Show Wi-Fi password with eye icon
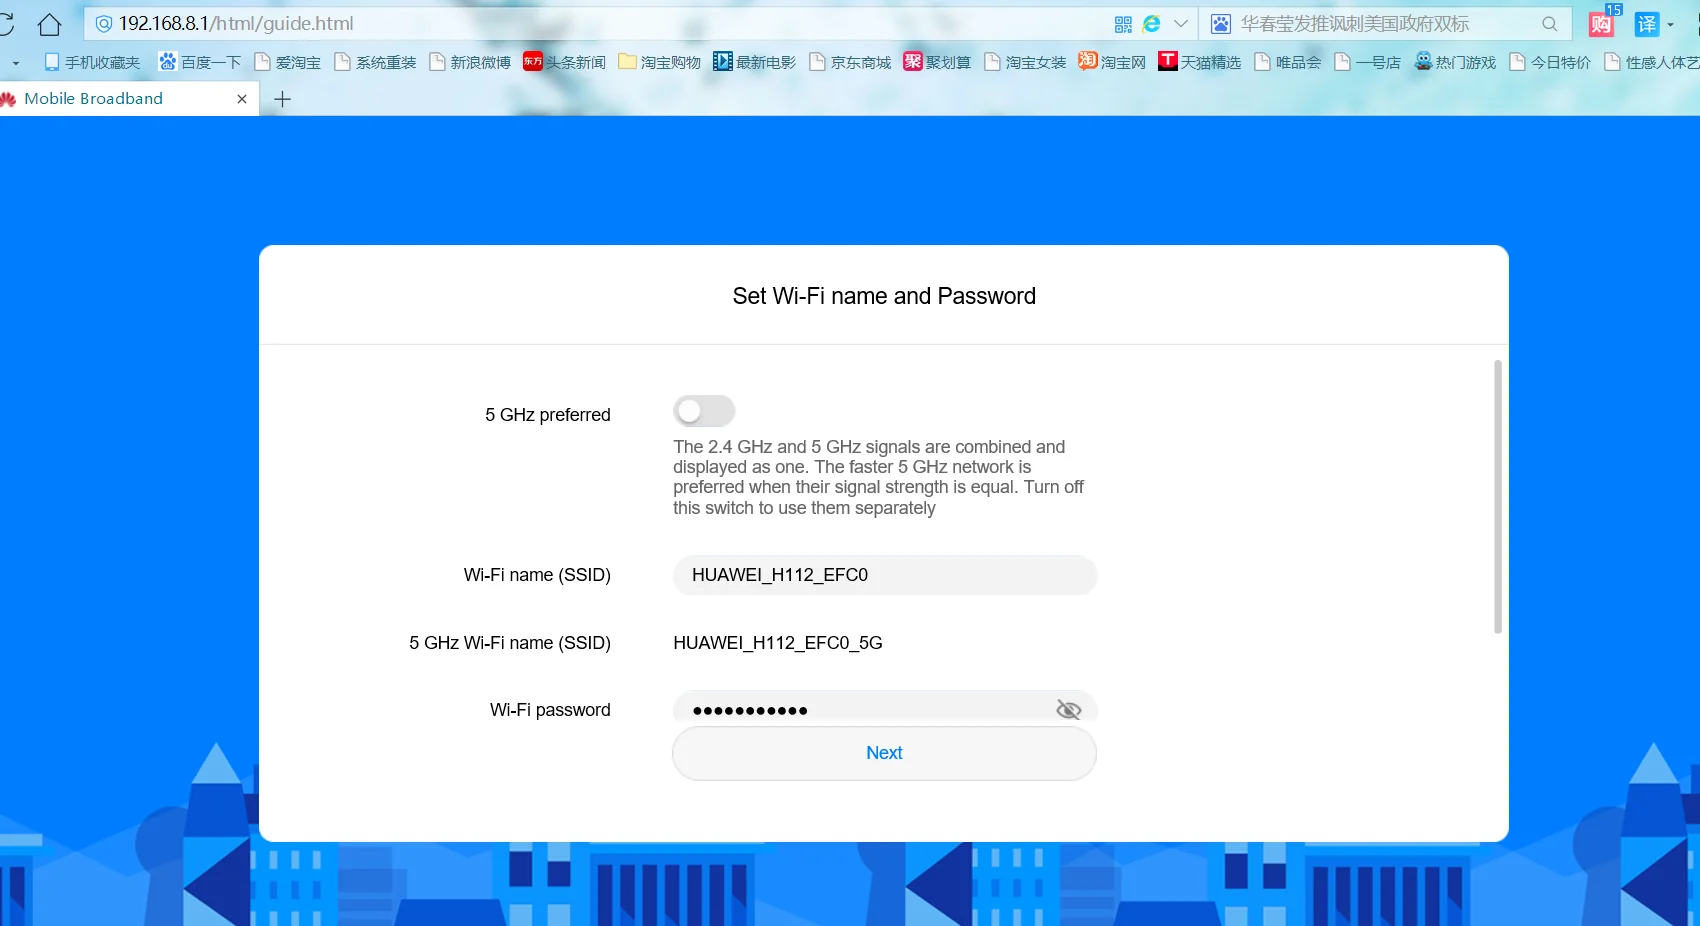This screenshot has width=1700, height=926. tap(1068, 710)
